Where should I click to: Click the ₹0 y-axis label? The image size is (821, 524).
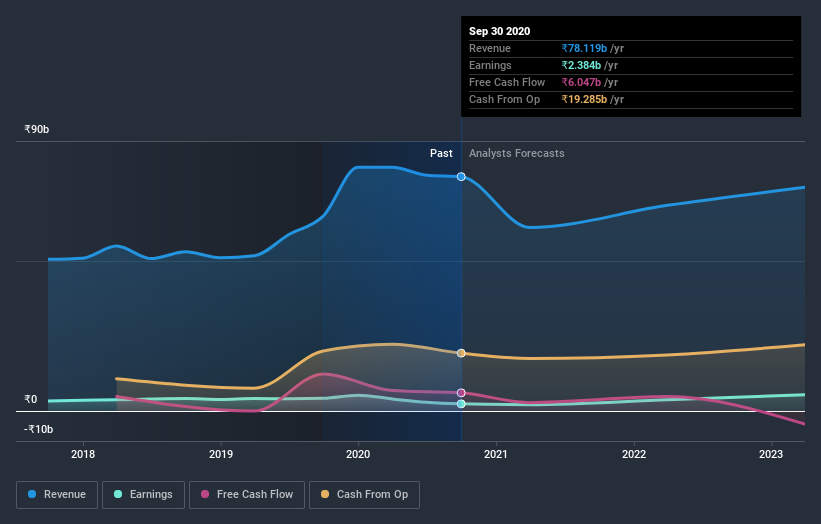(x=31, y=399)
